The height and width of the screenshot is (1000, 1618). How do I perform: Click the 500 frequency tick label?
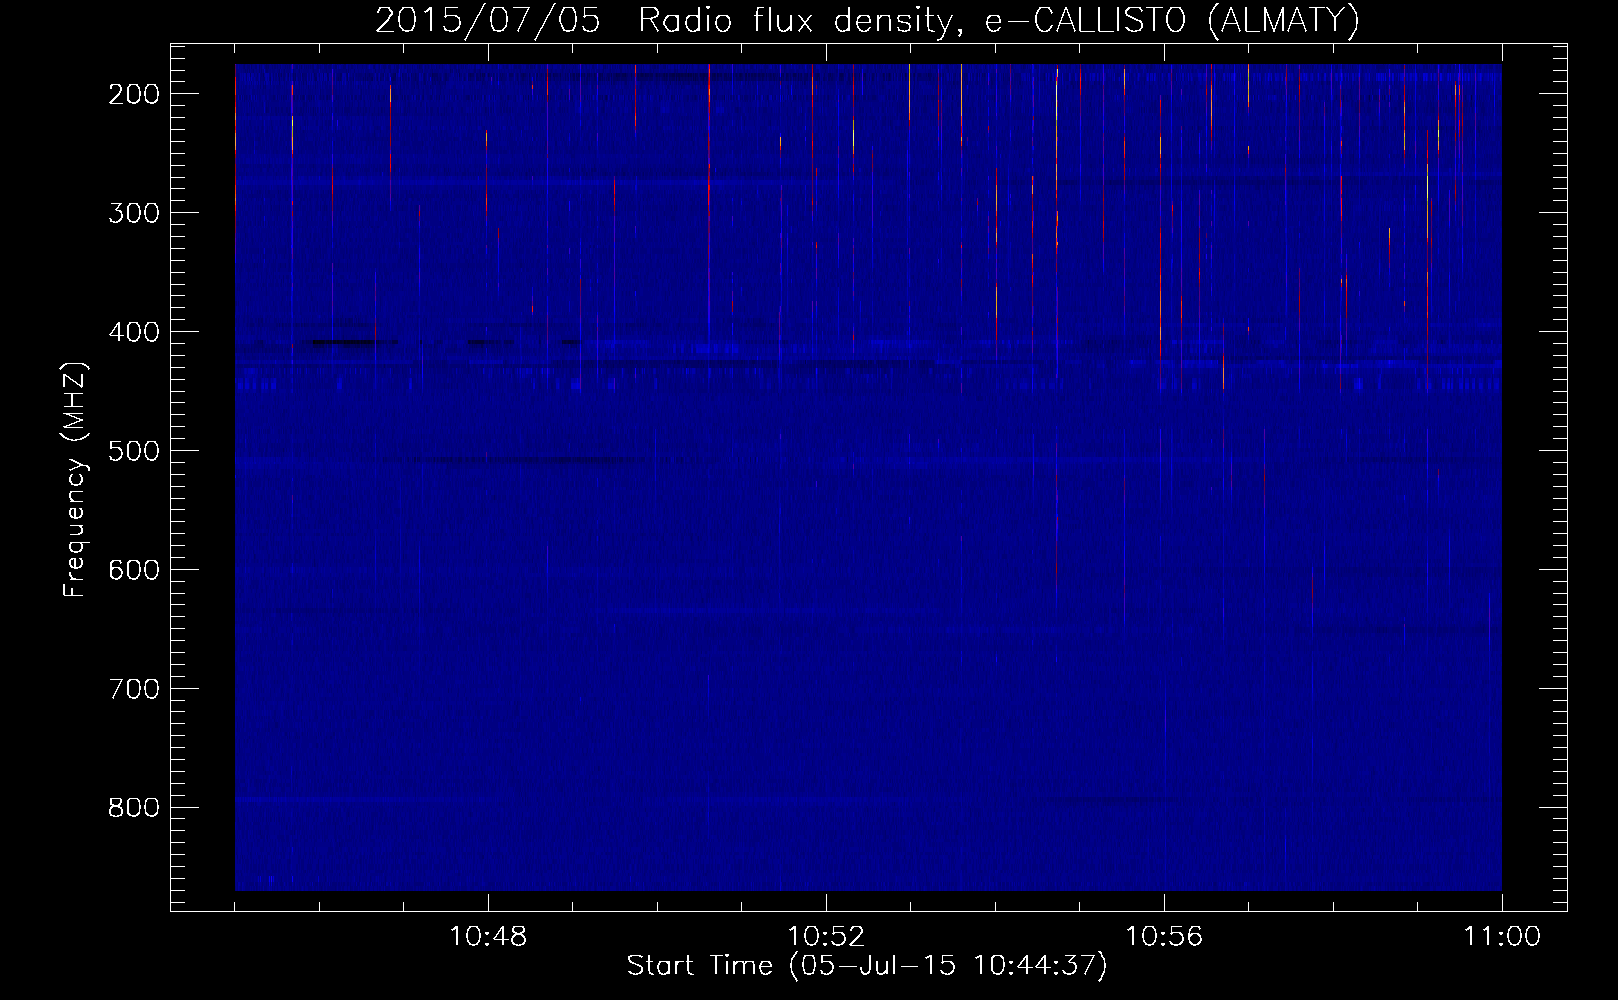pyautogui.click(x=133, y=451)
